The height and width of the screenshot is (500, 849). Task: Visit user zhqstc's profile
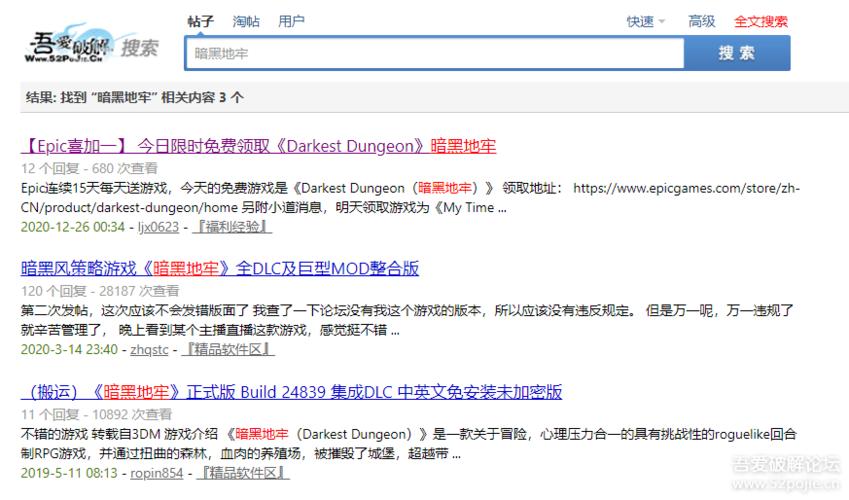coord(149,350)
